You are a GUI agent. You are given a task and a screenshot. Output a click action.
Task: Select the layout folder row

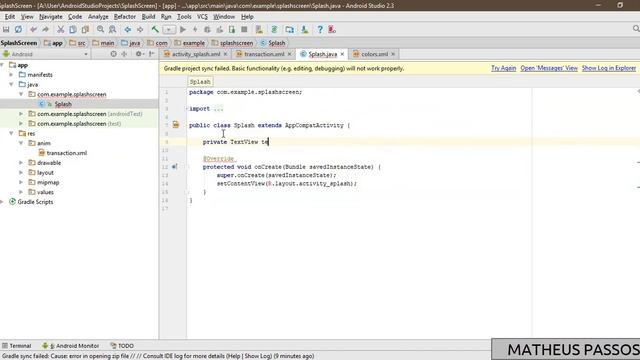(x=79, y=173)
